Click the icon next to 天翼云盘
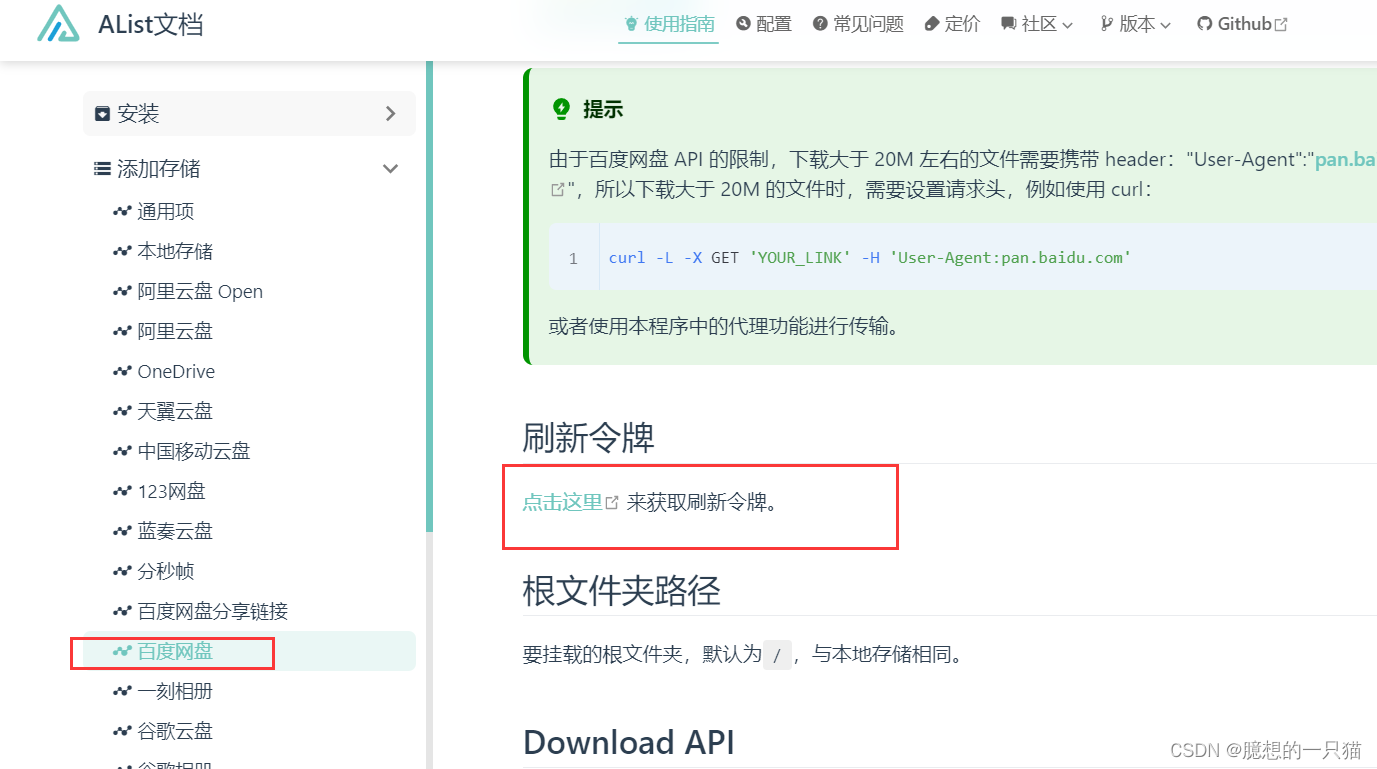The width and height of the screenshot is (1377, 769). tap(122, 411)
